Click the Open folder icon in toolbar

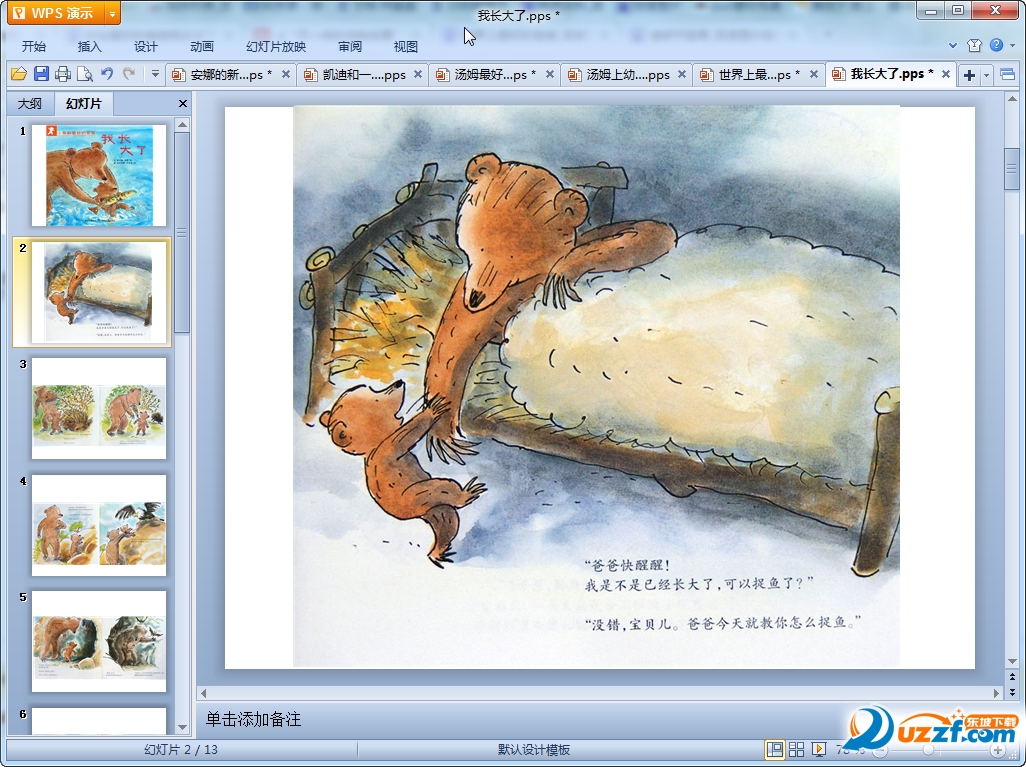18,74
